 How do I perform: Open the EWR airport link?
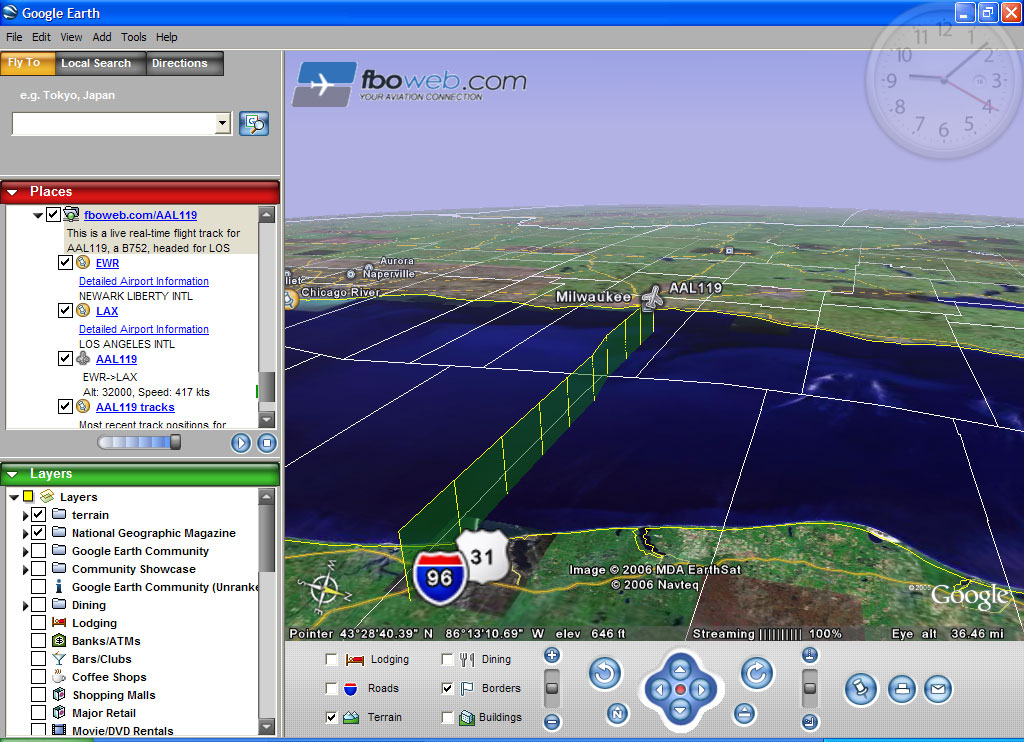[107, 263]
